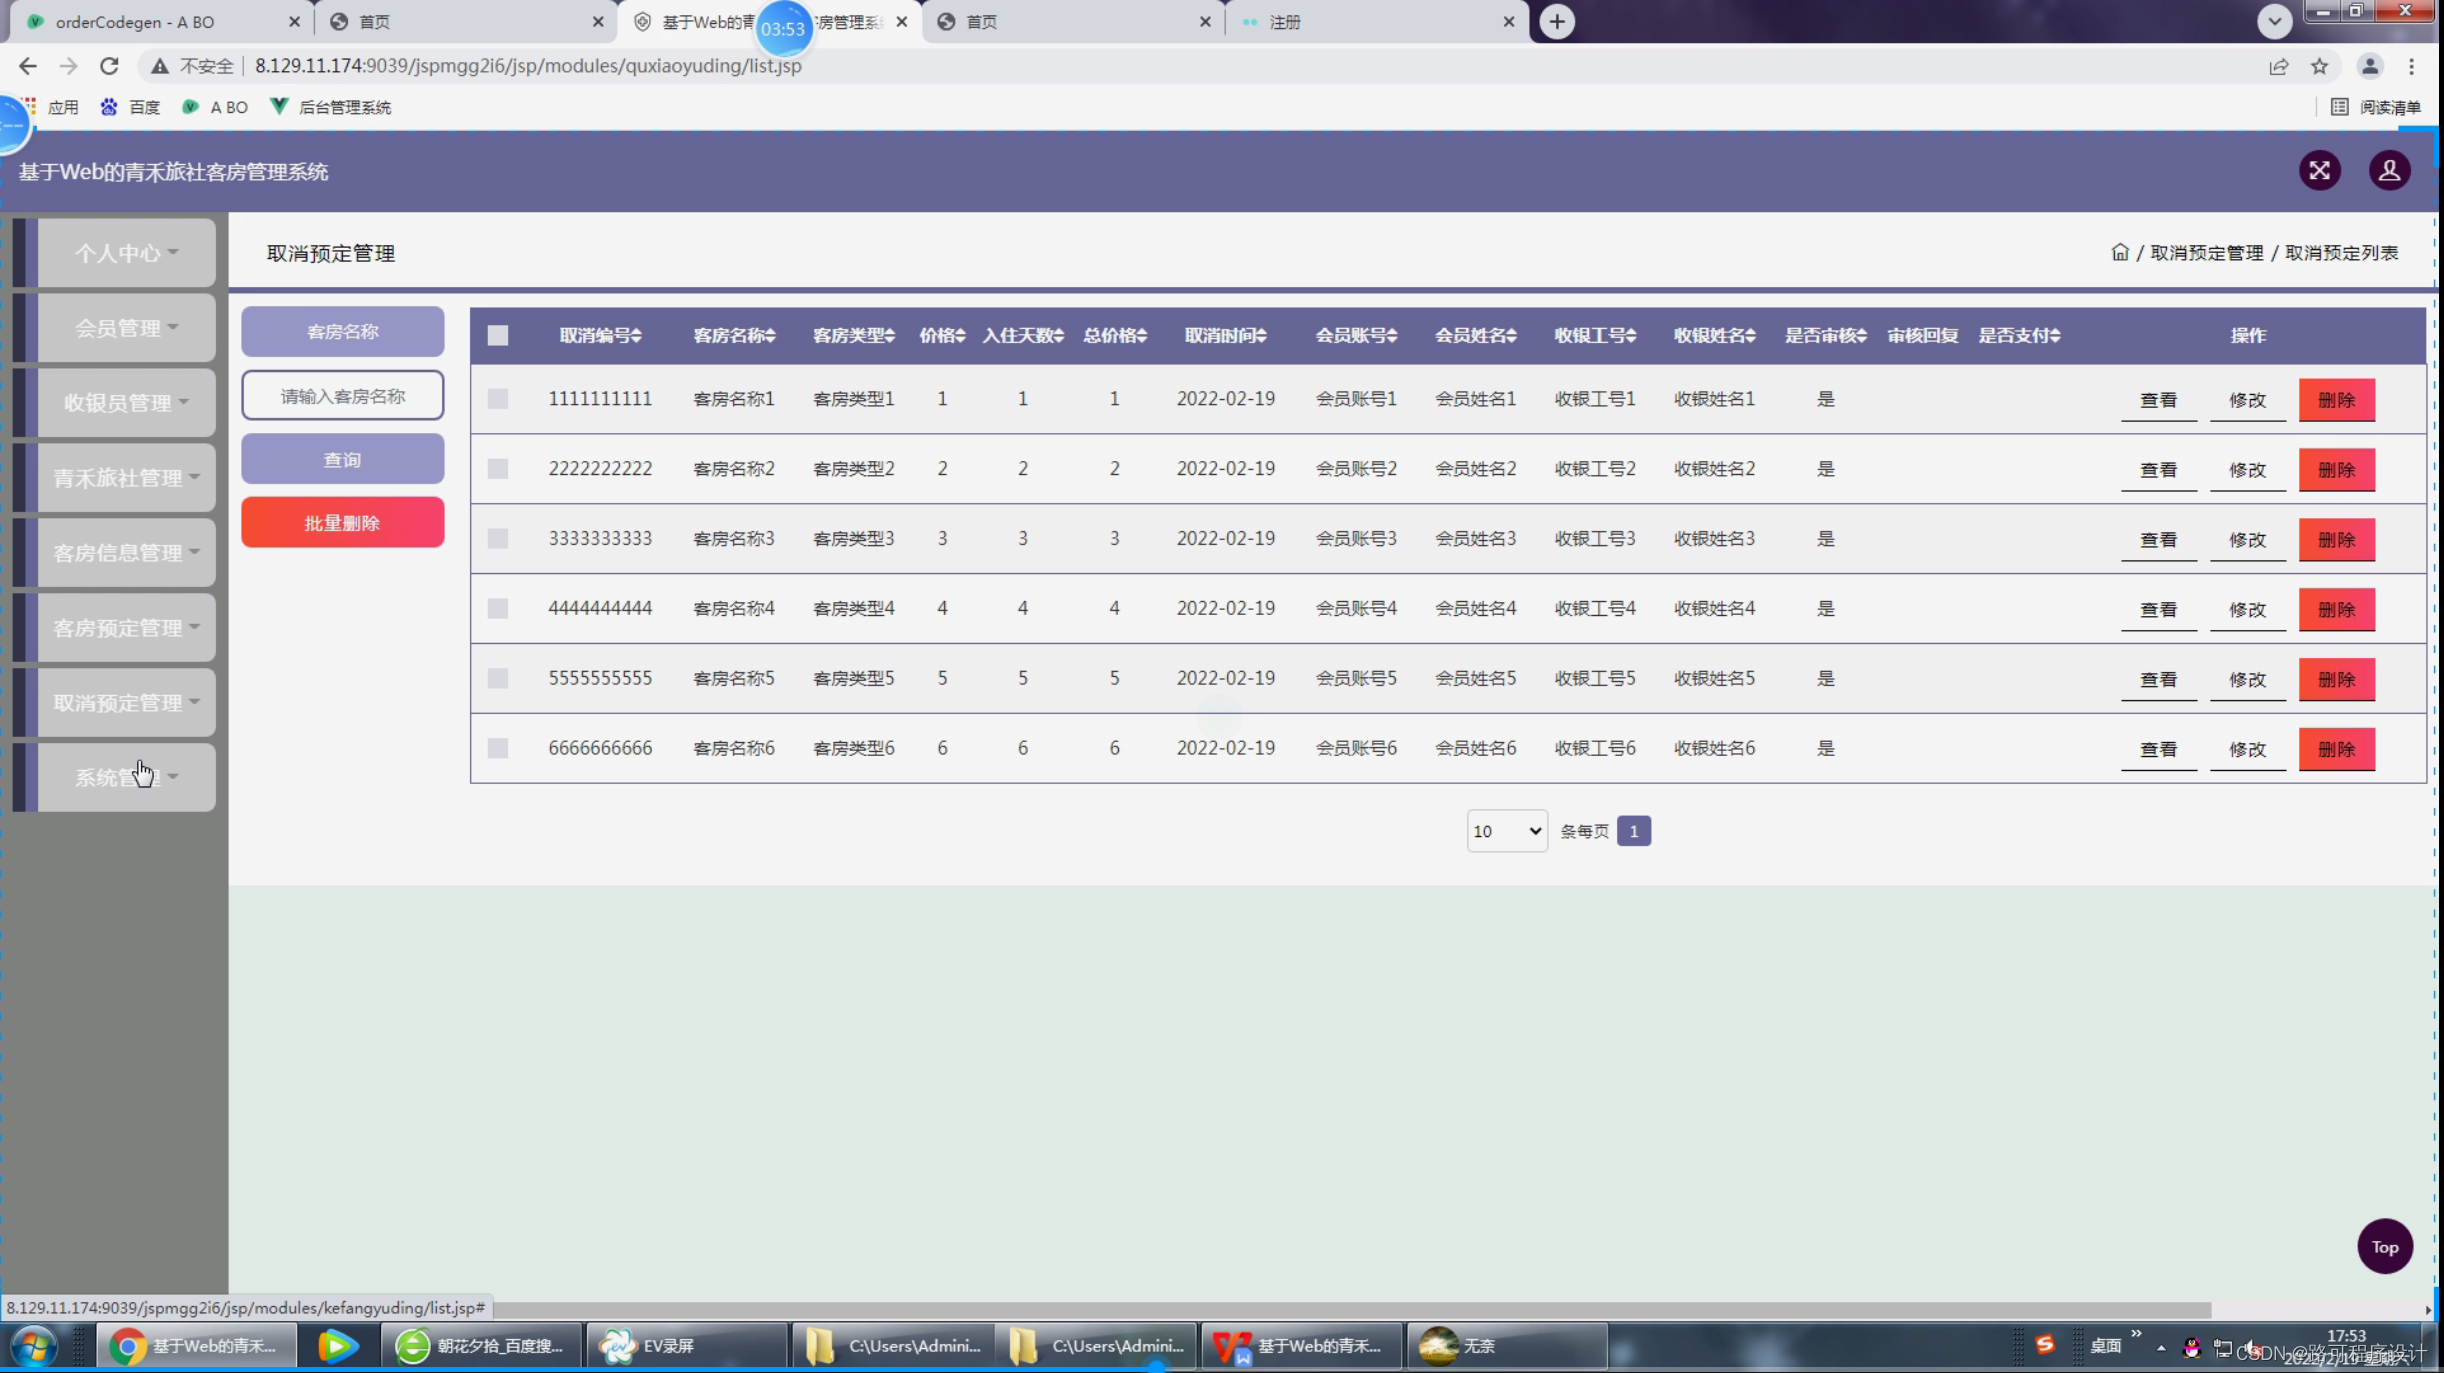Expand the 系统管理 sidebar menu
The width and height of the screenshot is (2444, 1373).
[x=126, y=777]
